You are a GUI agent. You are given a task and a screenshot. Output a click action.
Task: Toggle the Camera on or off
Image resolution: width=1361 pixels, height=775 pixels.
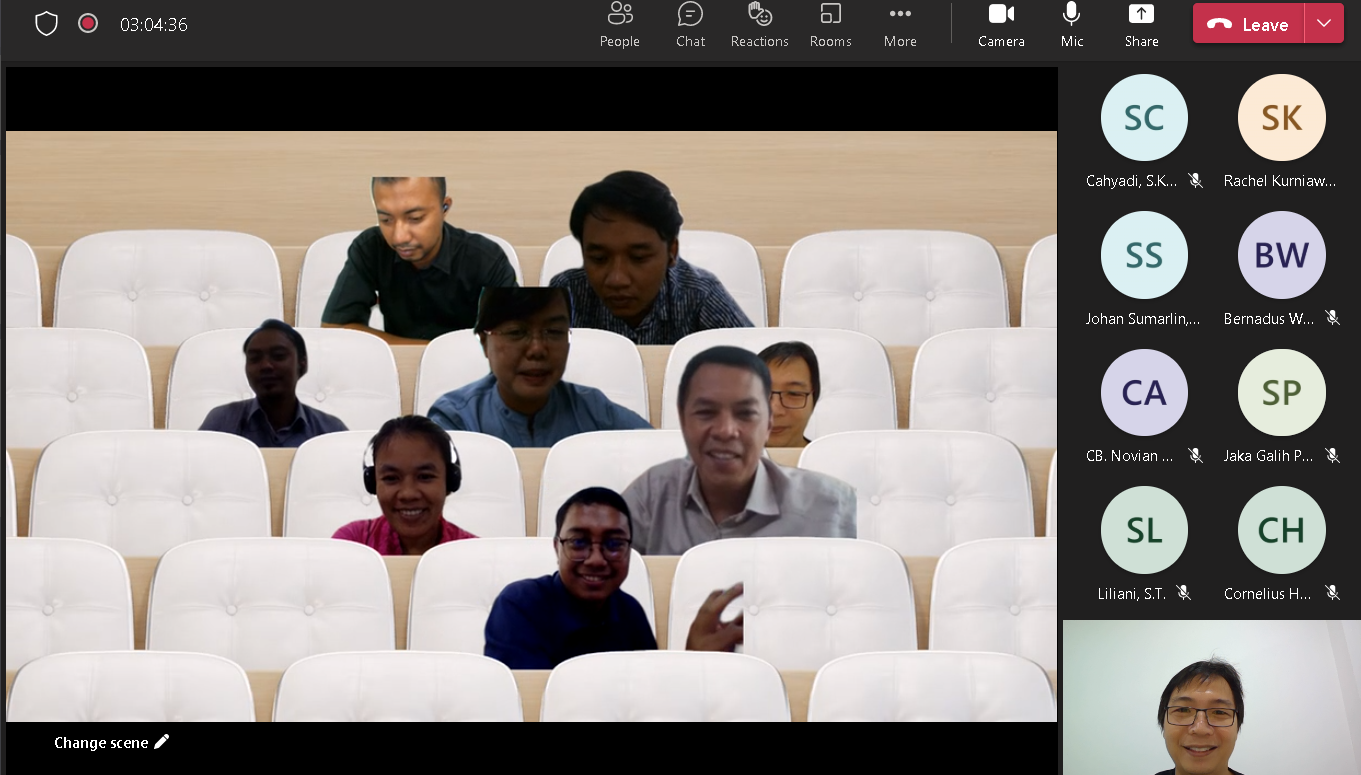(x=1001, y=24)
